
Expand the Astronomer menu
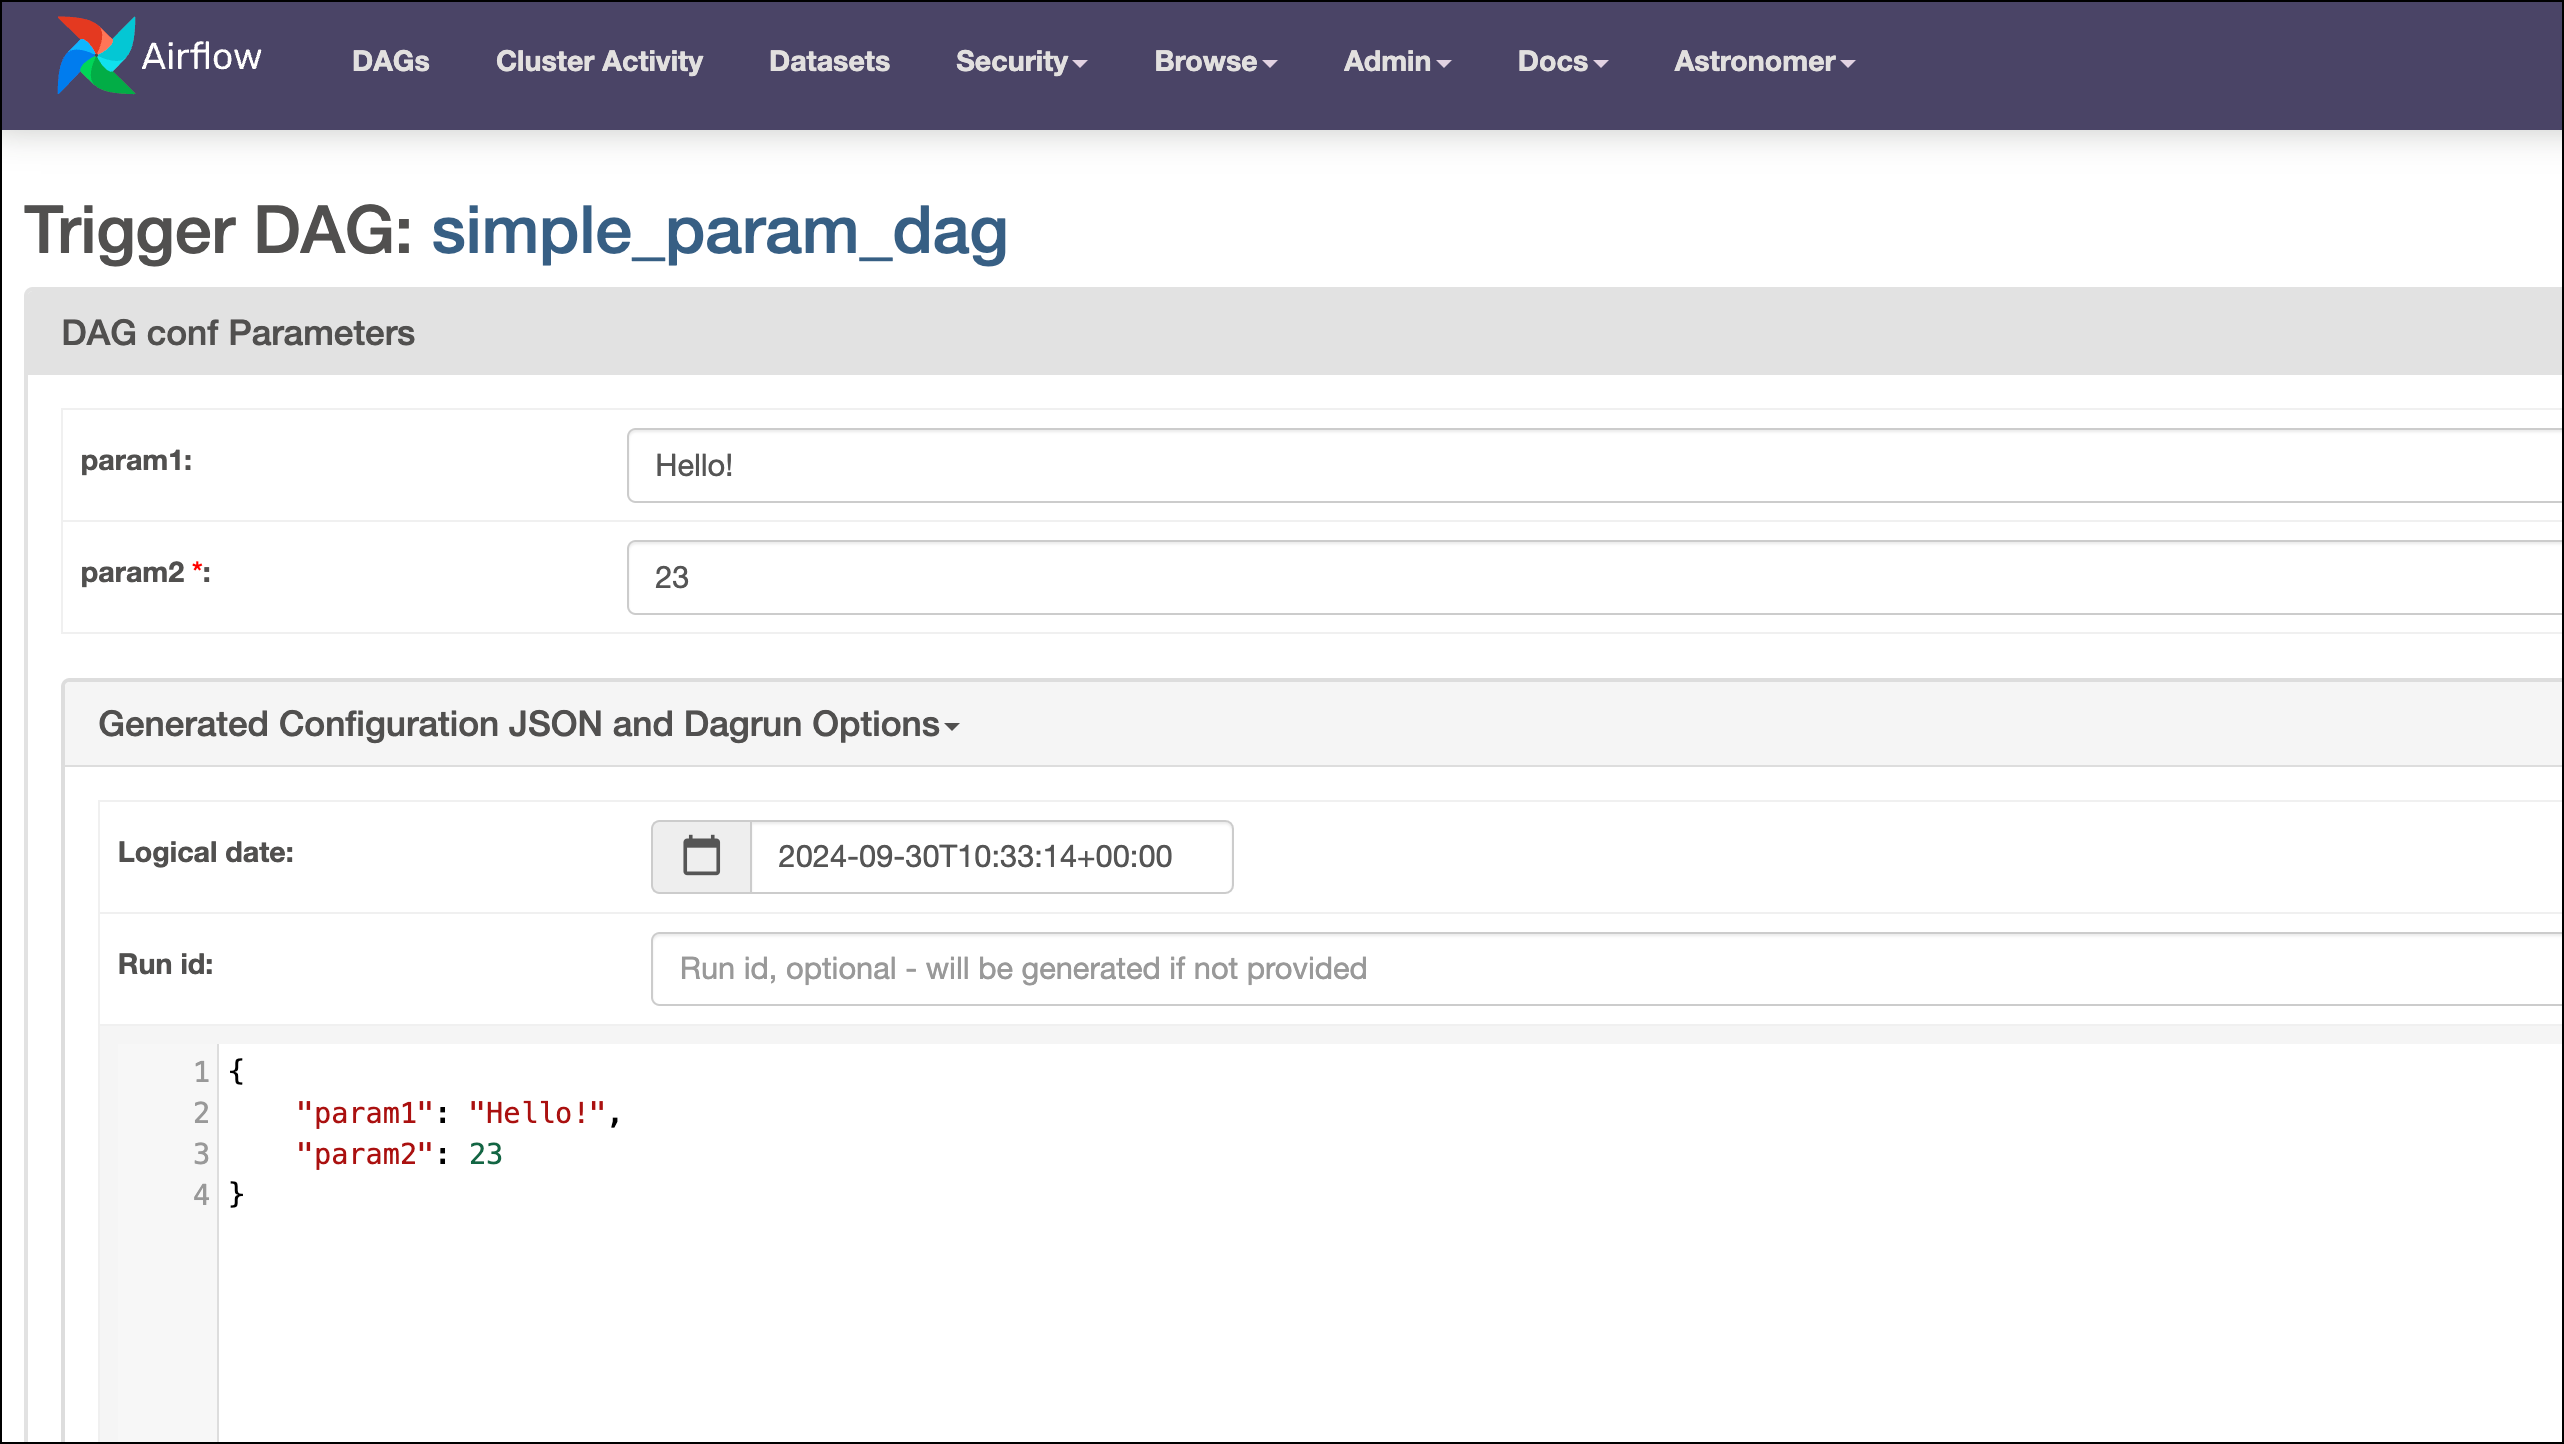[1754, 62]
